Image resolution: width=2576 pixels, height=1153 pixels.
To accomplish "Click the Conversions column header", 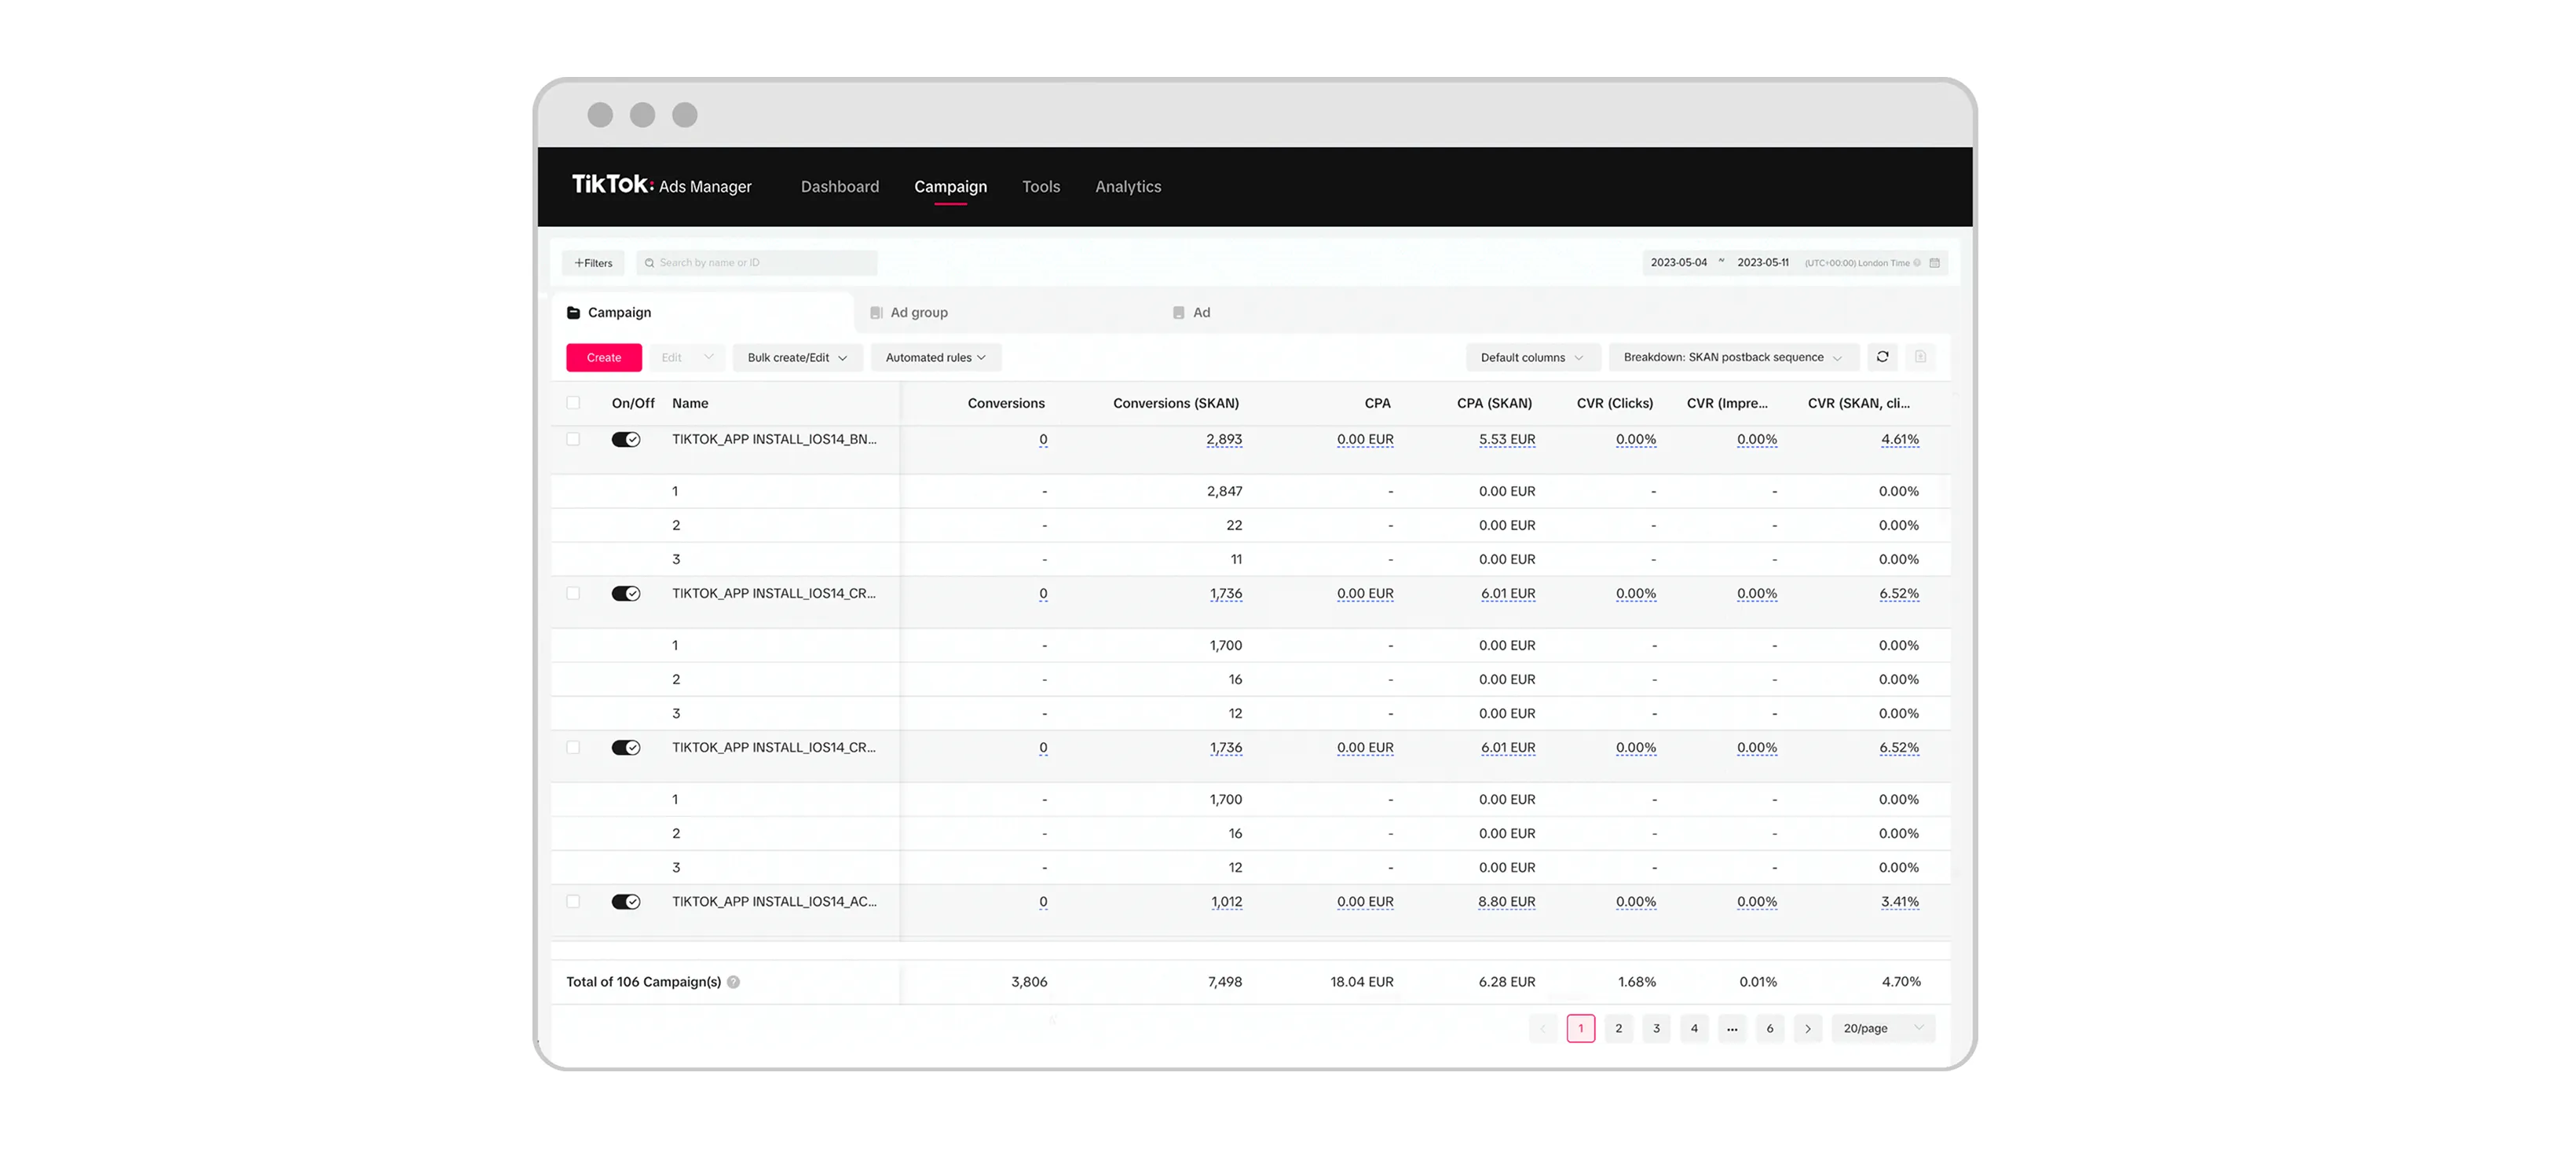I will 1006,403.
